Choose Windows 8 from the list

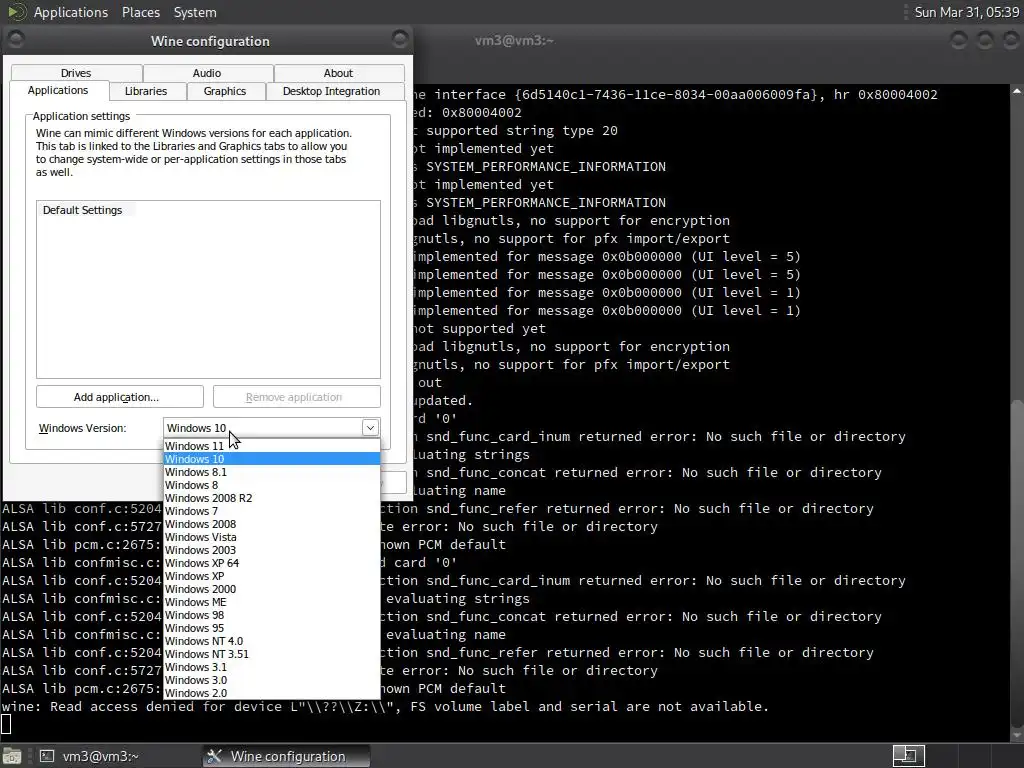pyautogui.click(x=272, y=485)
